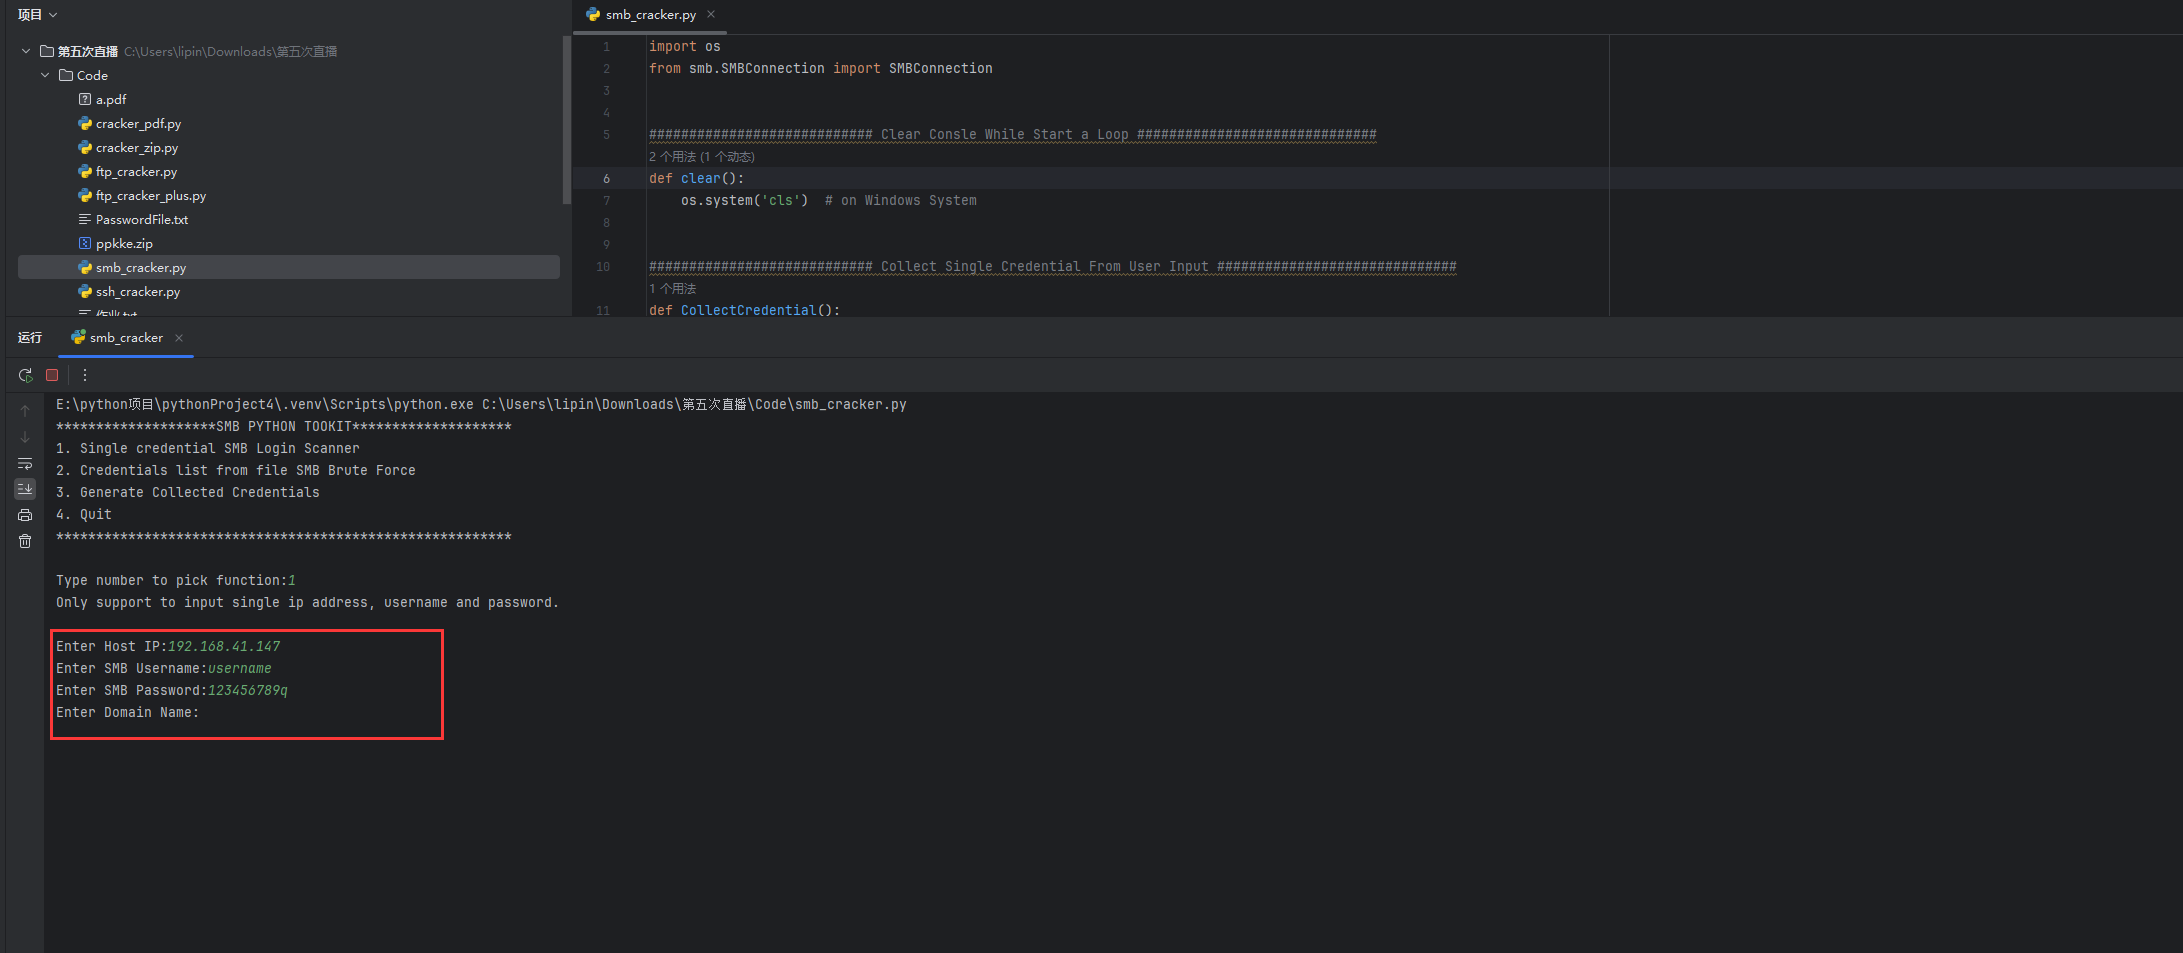Screen dimensions: 2183x953
Task: Click 'Enter Domain Name:' input prompt
Action: (128, 712)
